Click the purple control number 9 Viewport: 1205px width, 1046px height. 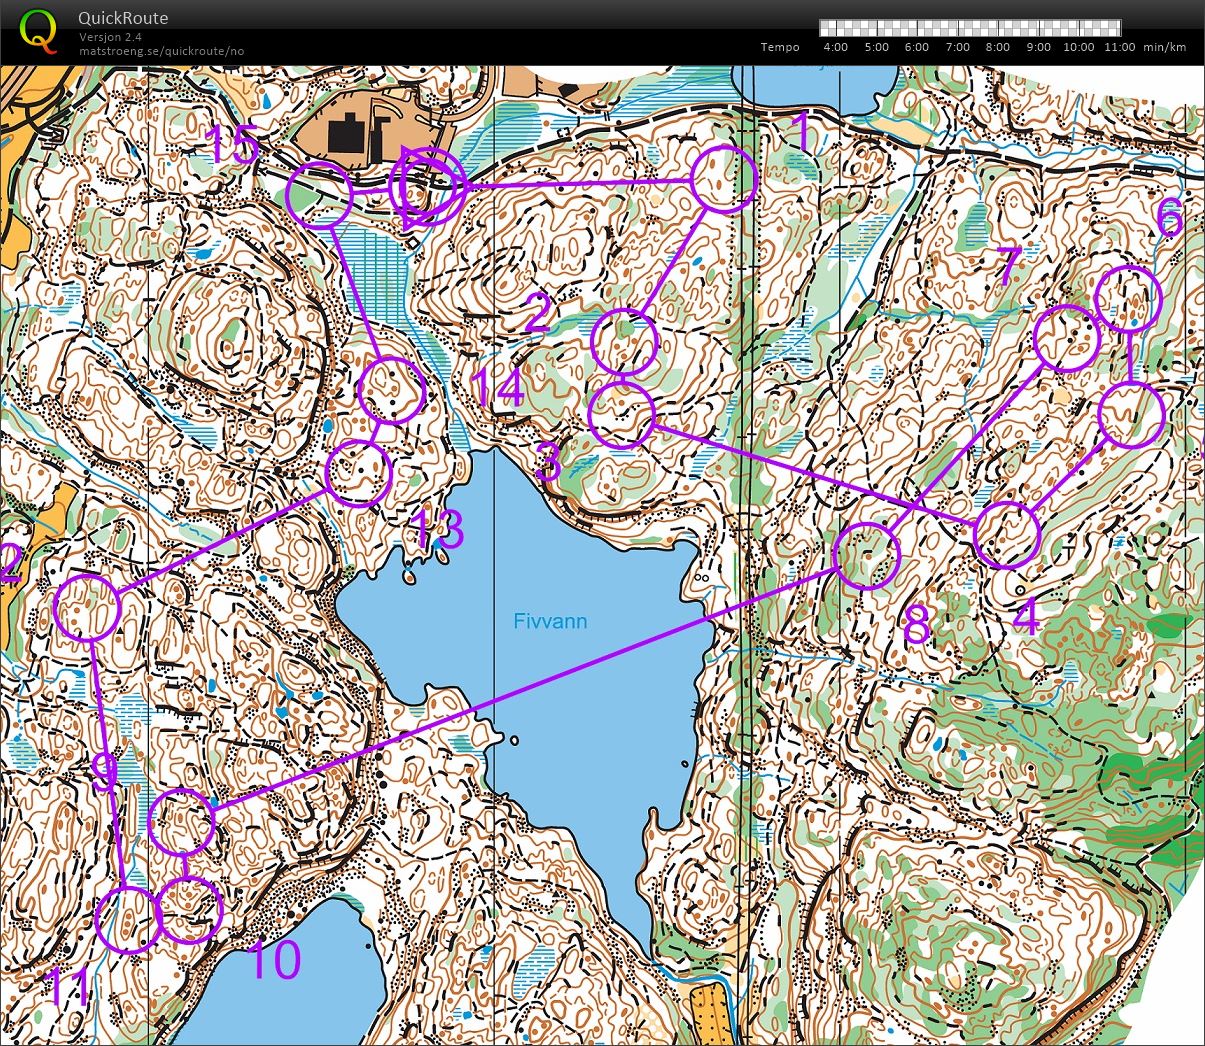click(x=103, y=772)
